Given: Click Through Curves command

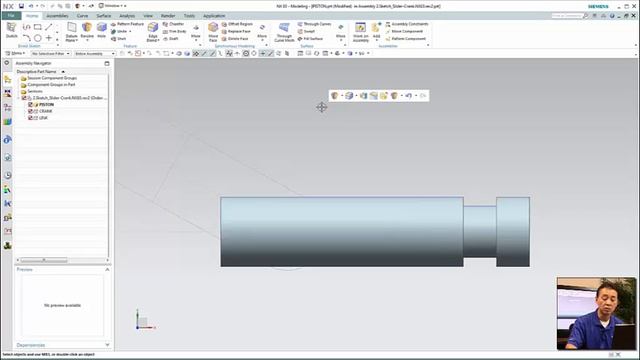Looking at the screenshot, I should tap(314, 24).
